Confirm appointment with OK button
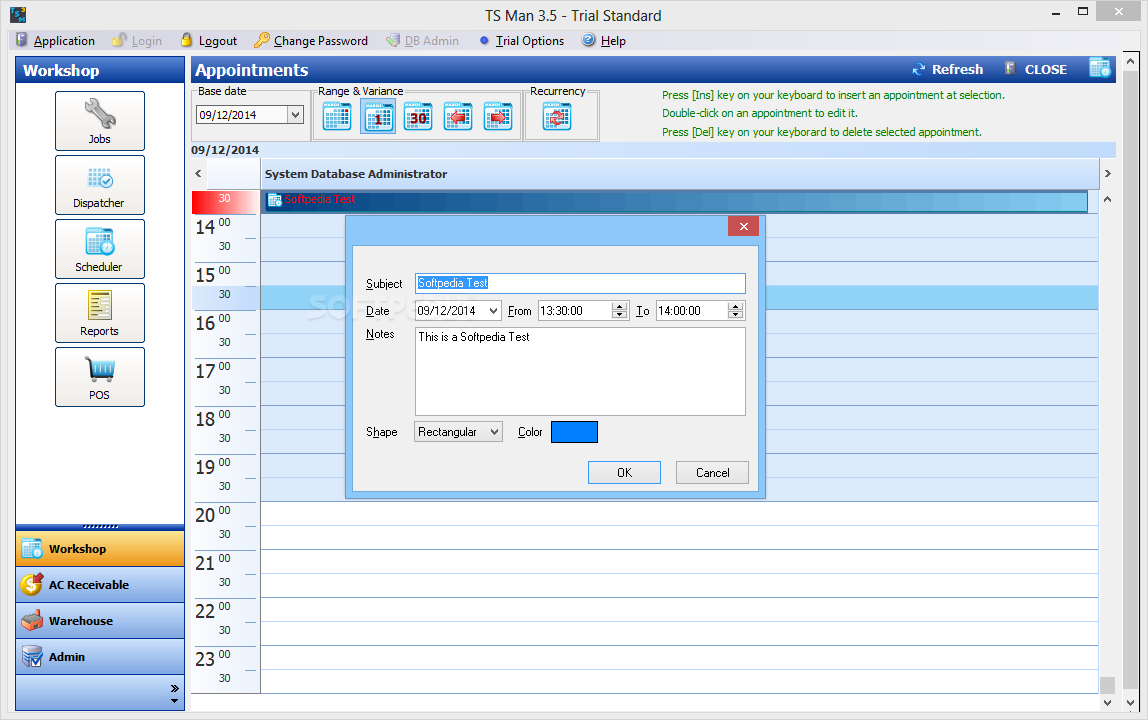The width and height of the screenshot is (1148, 720). [624, 472]
